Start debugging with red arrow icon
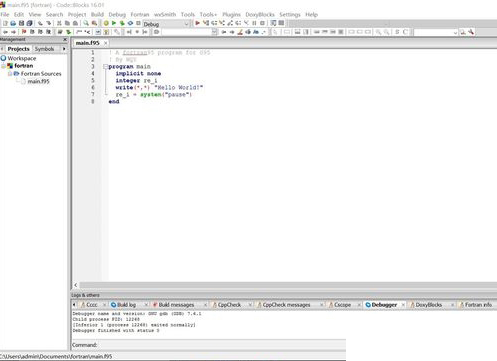This screenshot has width=497, height=361. coord(197,23)
